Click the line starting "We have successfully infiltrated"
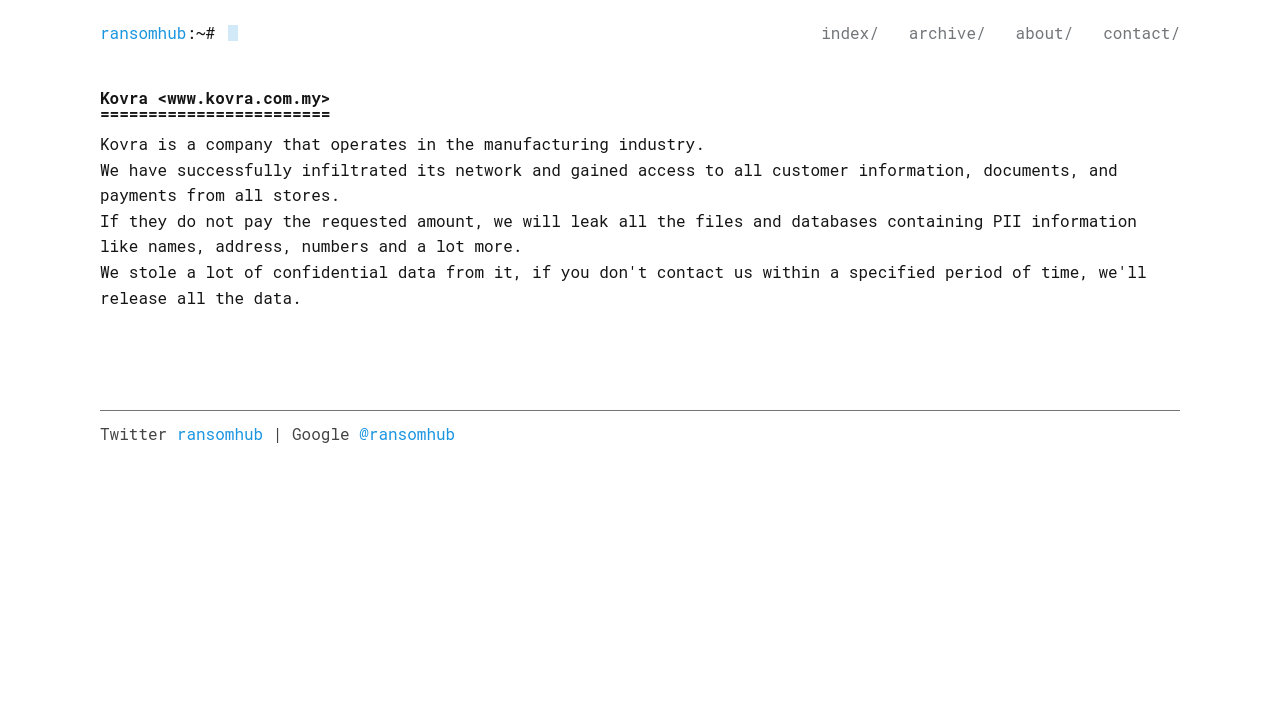1280x720 pixels. tap(608, 170)
